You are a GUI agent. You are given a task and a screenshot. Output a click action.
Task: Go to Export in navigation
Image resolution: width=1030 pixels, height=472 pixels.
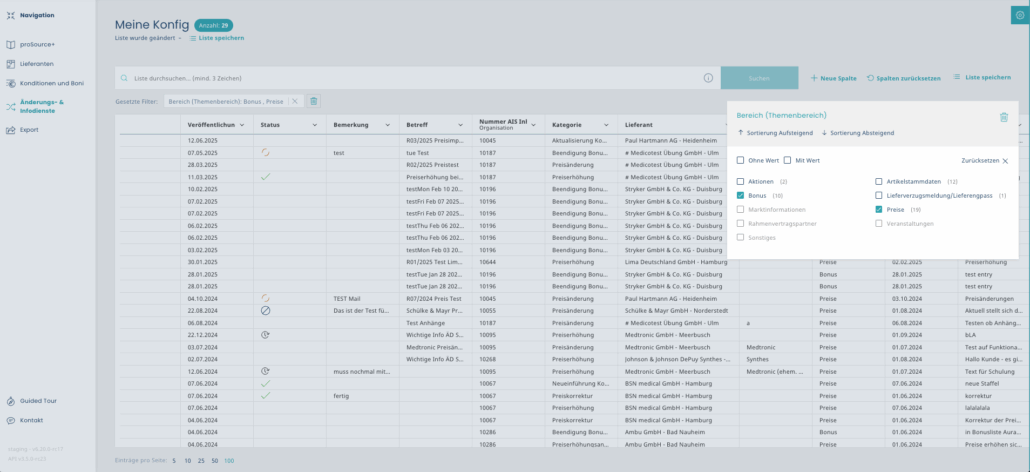29,130
